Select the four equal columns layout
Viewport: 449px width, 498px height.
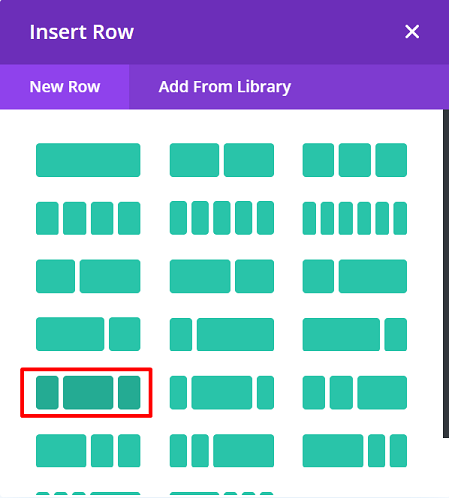click(x=88, y=218)
